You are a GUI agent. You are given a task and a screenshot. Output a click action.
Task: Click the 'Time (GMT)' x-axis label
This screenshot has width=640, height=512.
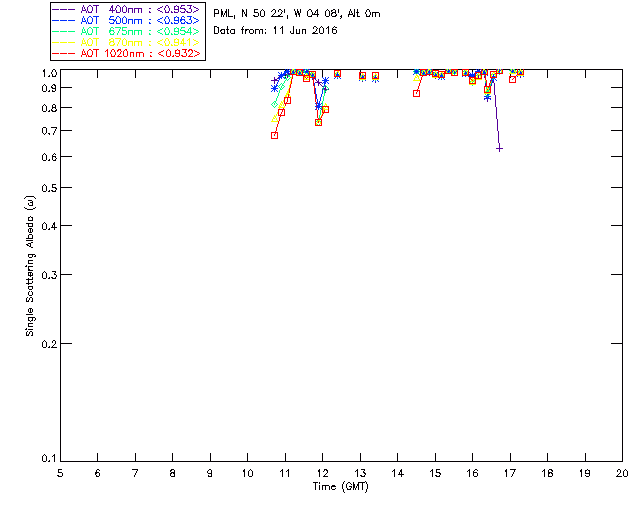pyautogui.click(x=340, y=487)
